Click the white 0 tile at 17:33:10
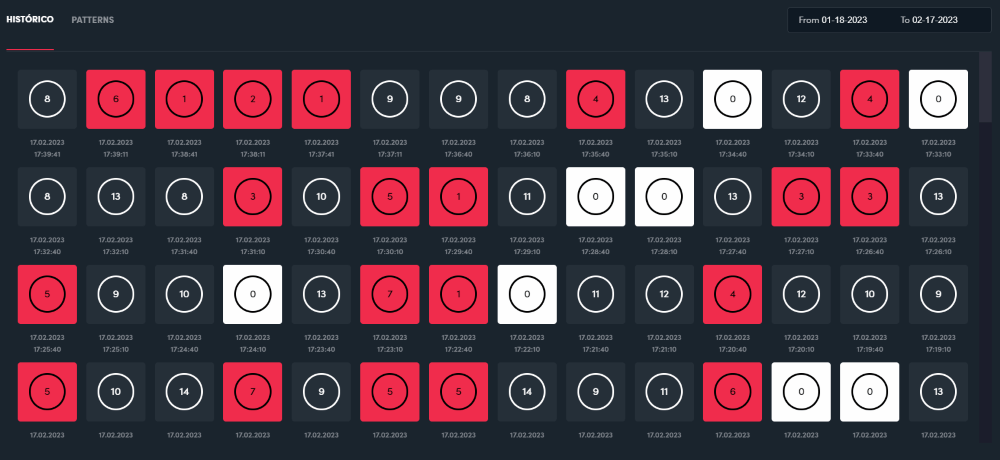 (938, 100)
